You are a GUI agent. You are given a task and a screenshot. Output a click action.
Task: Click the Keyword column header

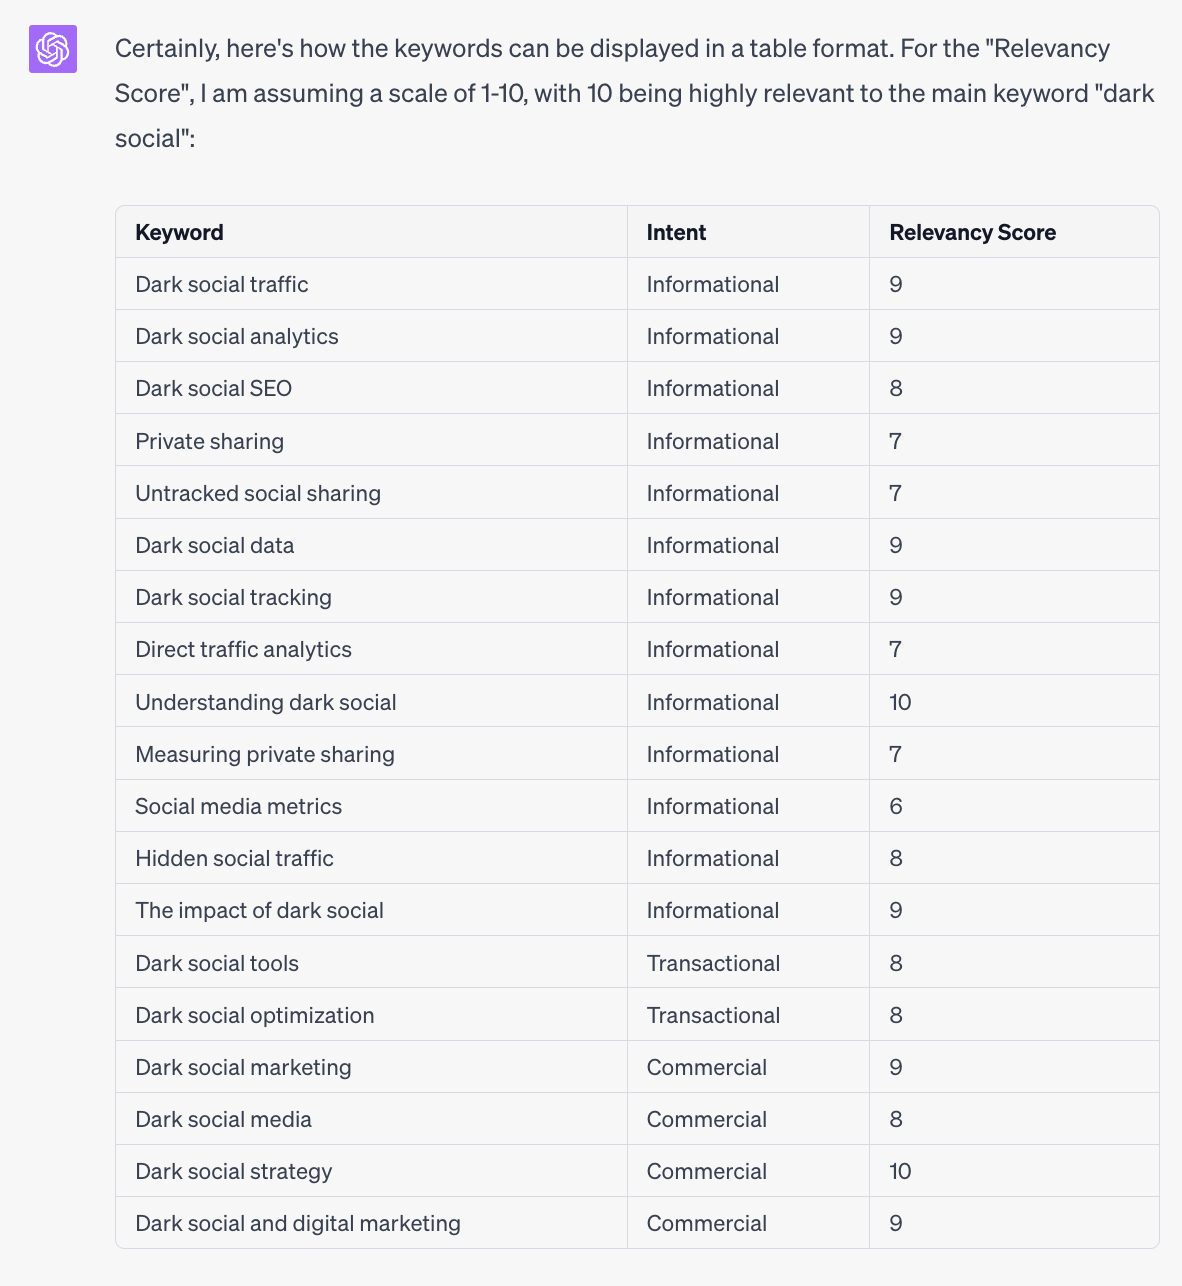pyautogui.click(x=179, y=232)
